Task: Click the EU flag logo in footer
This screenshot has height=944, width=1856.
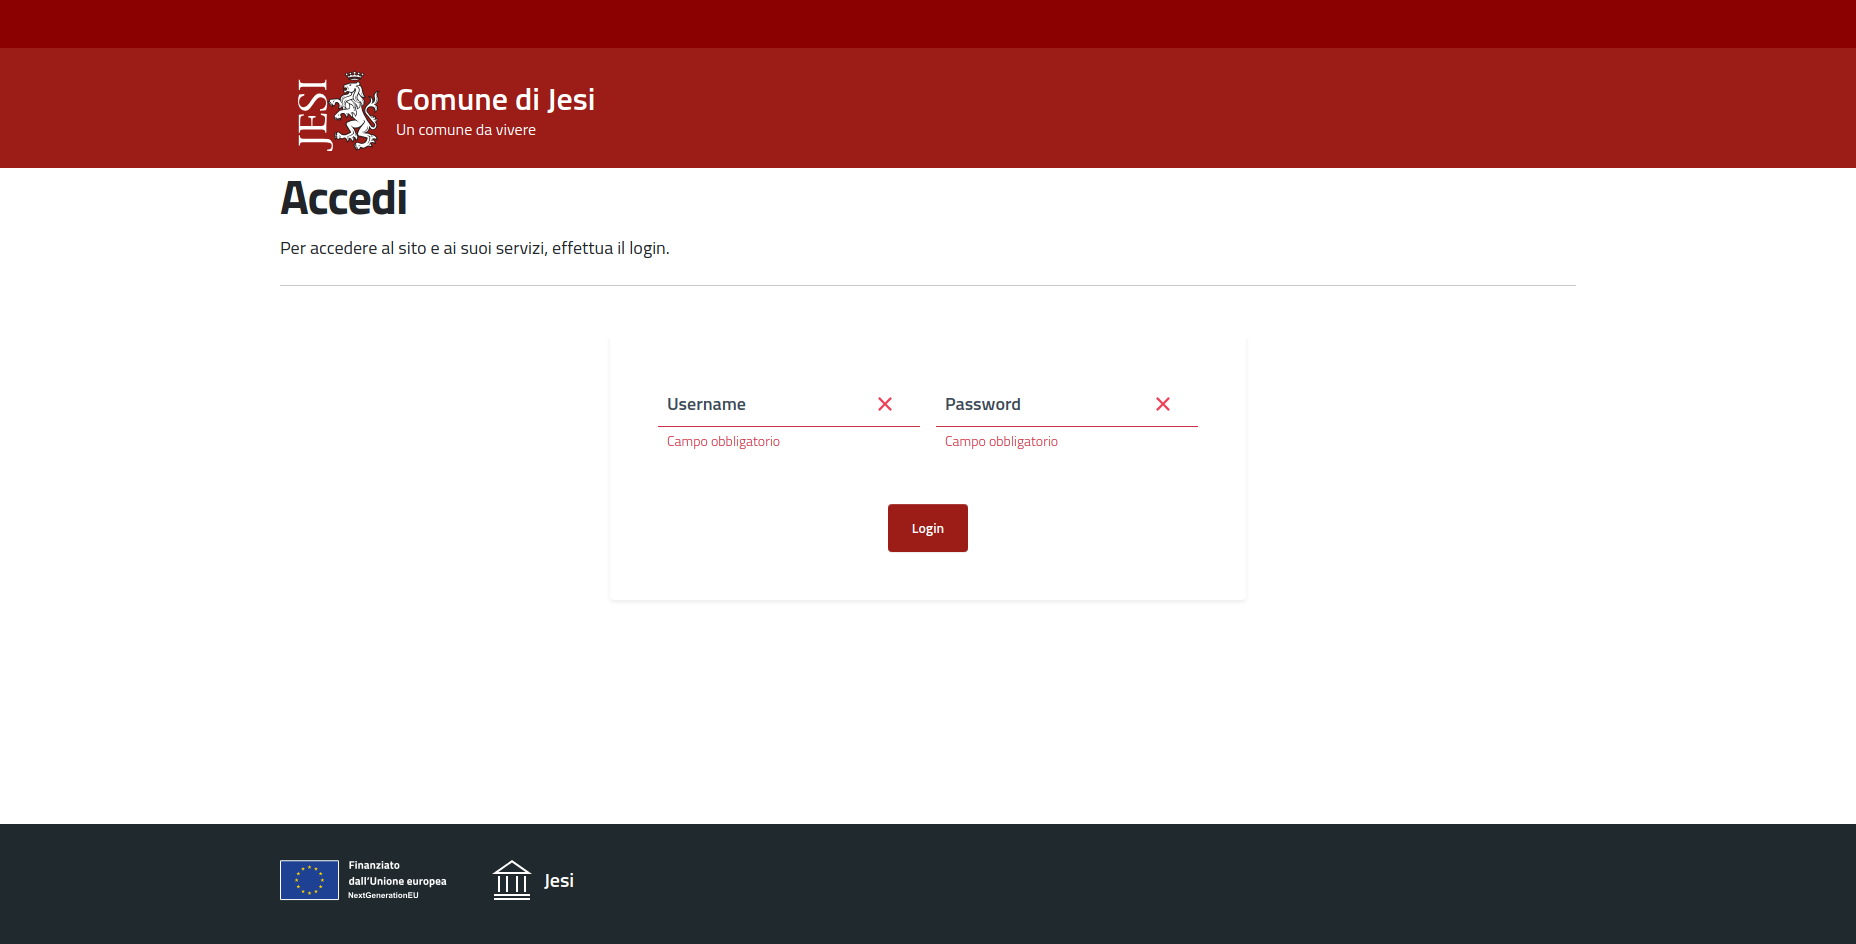Action: pos(310,880)
